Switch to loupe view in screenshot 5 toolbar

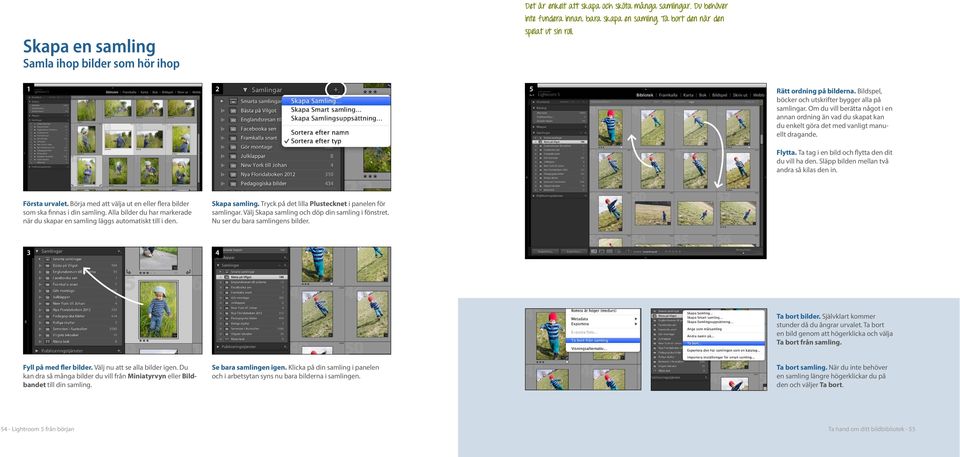[602, 251]
